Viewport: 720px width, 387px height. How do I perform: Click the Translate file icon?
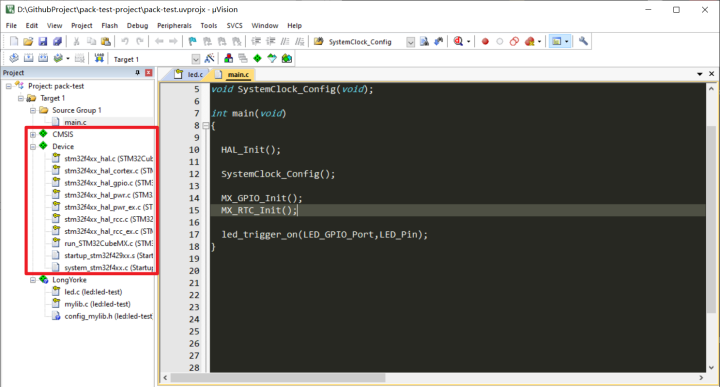tap(14, 58)
